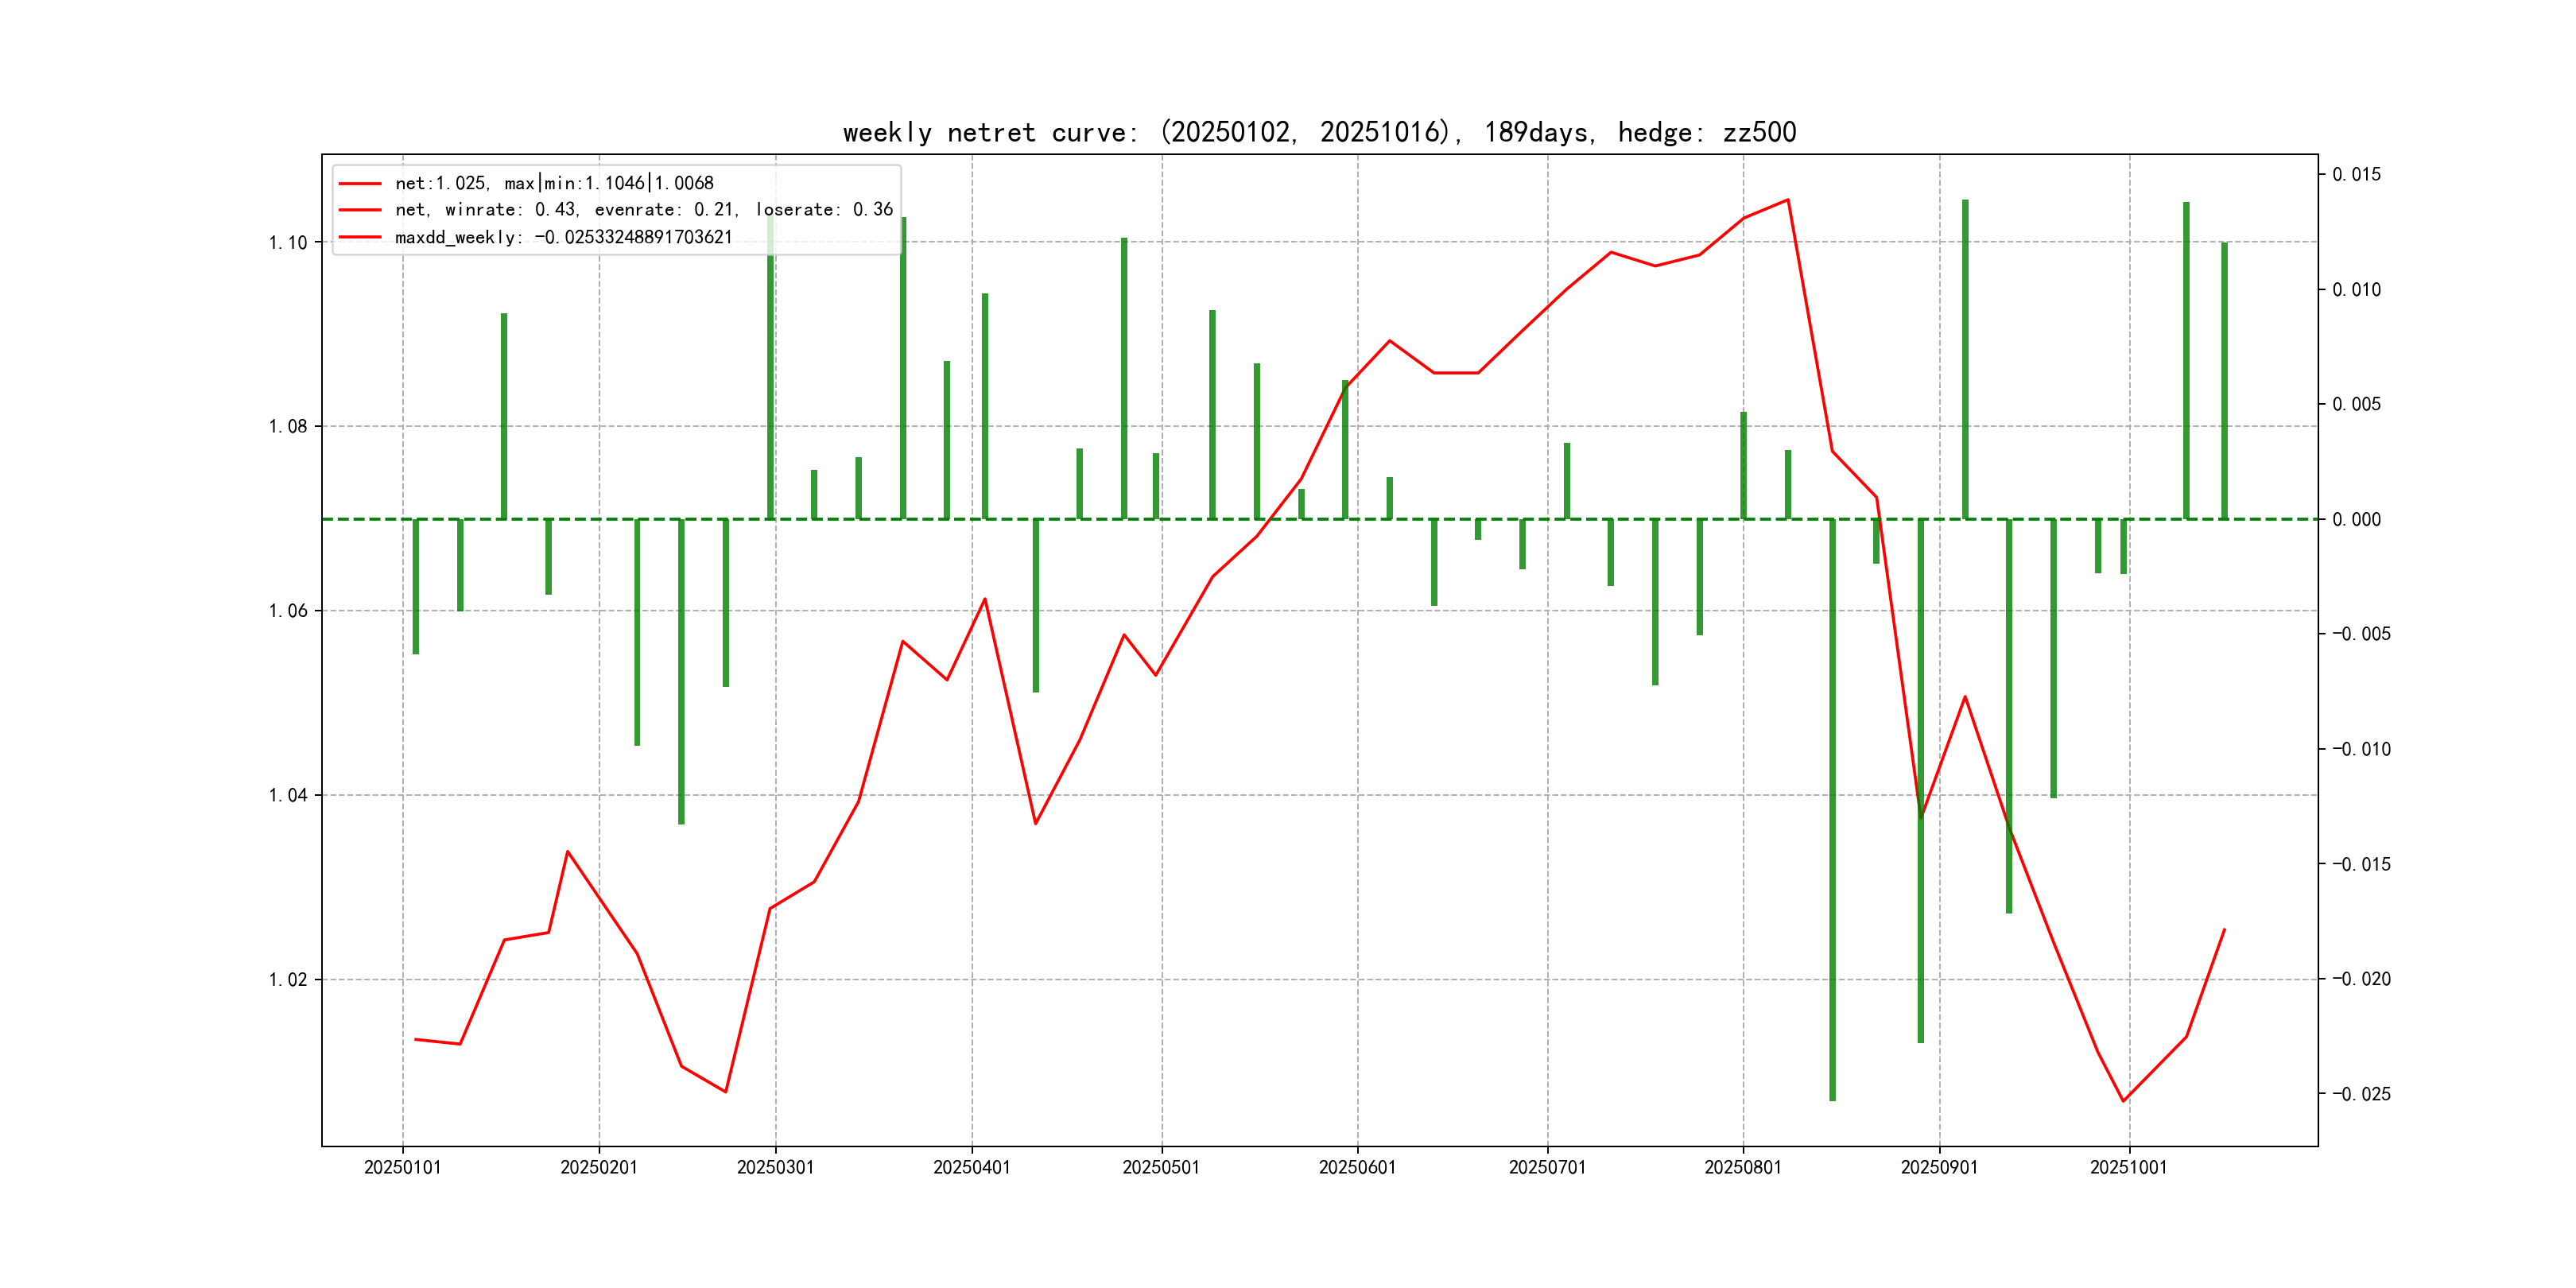Click the red line swatch beside maxdd_weekly

coord(360,237)
